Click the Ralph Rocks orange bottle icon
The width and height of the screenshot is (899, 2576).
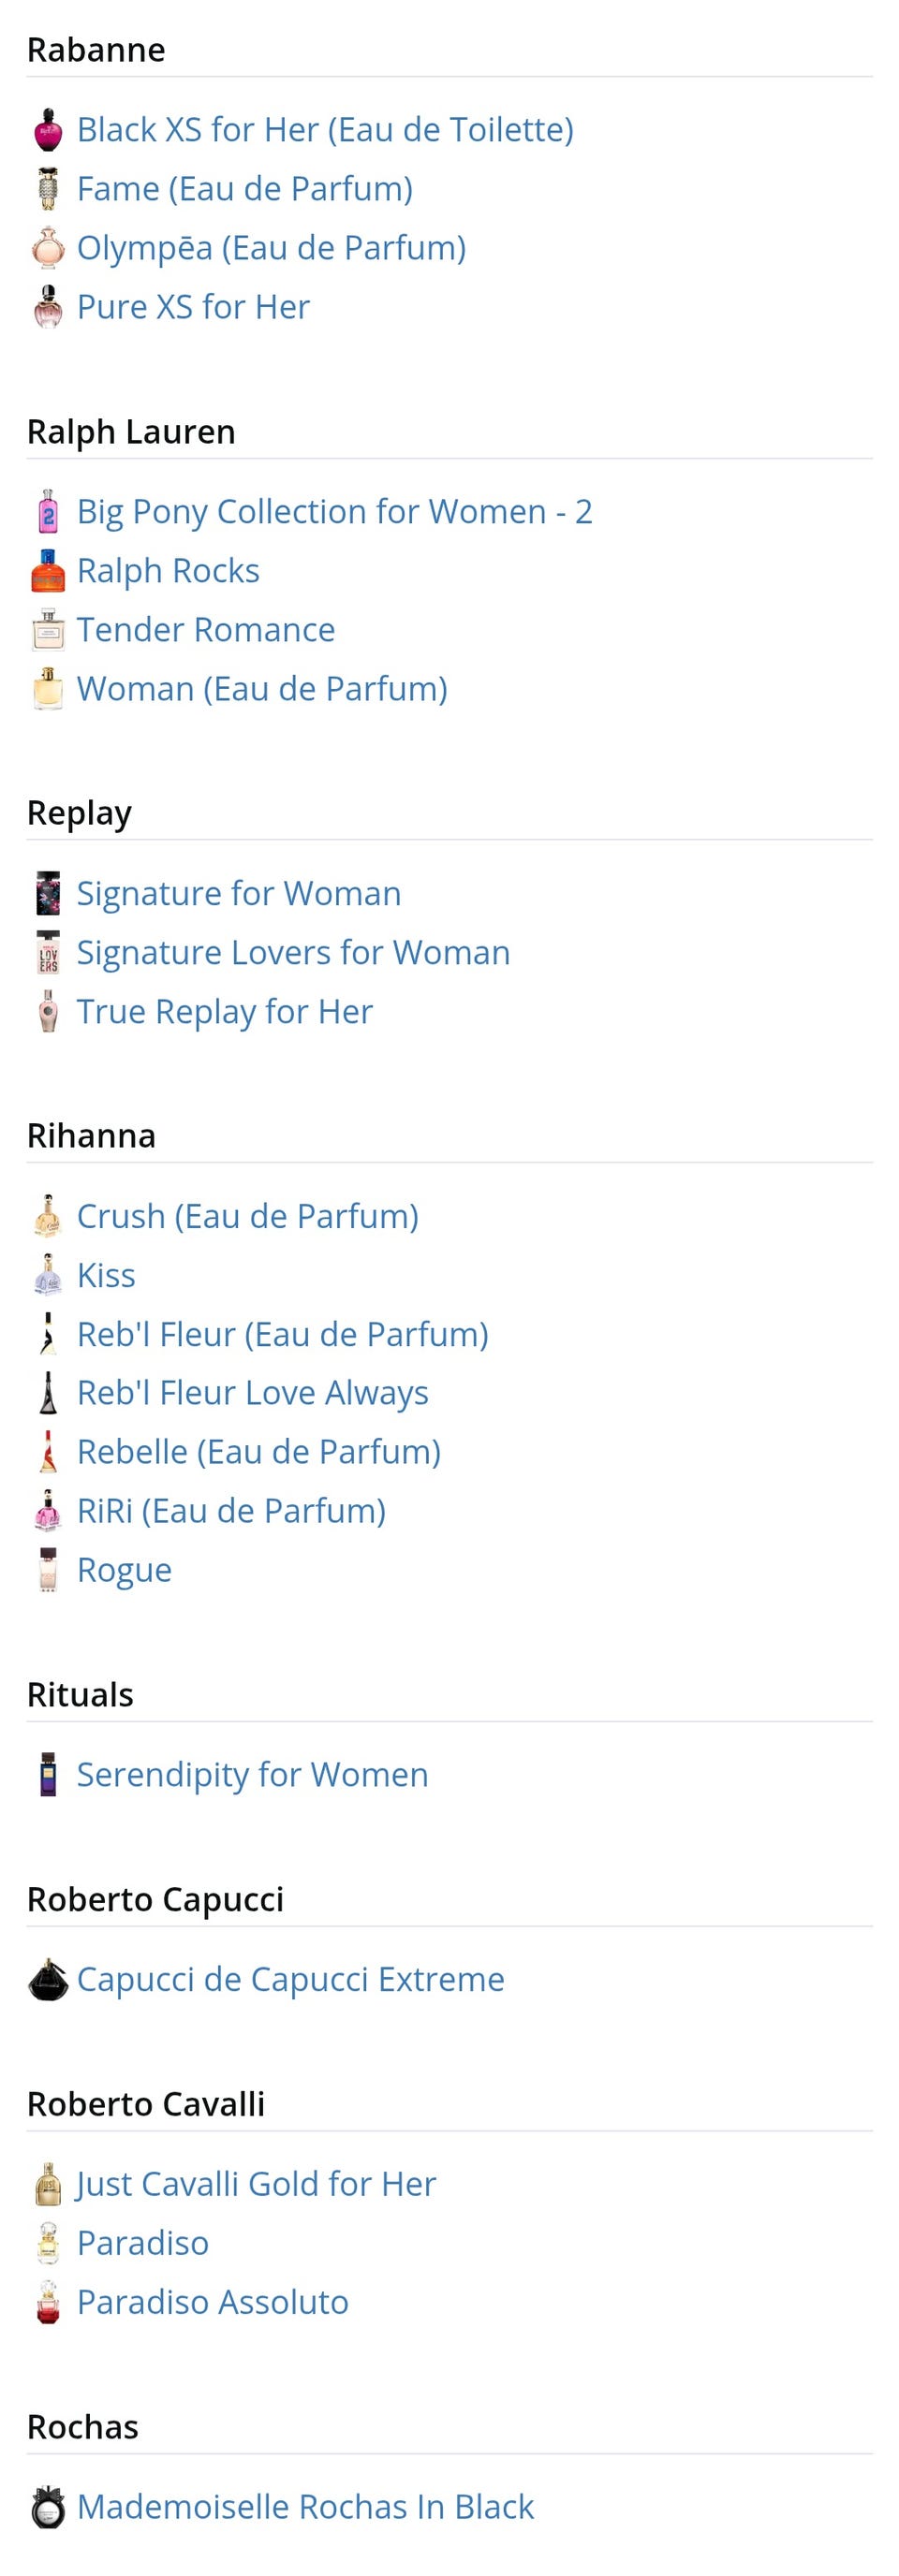(47, 571)
